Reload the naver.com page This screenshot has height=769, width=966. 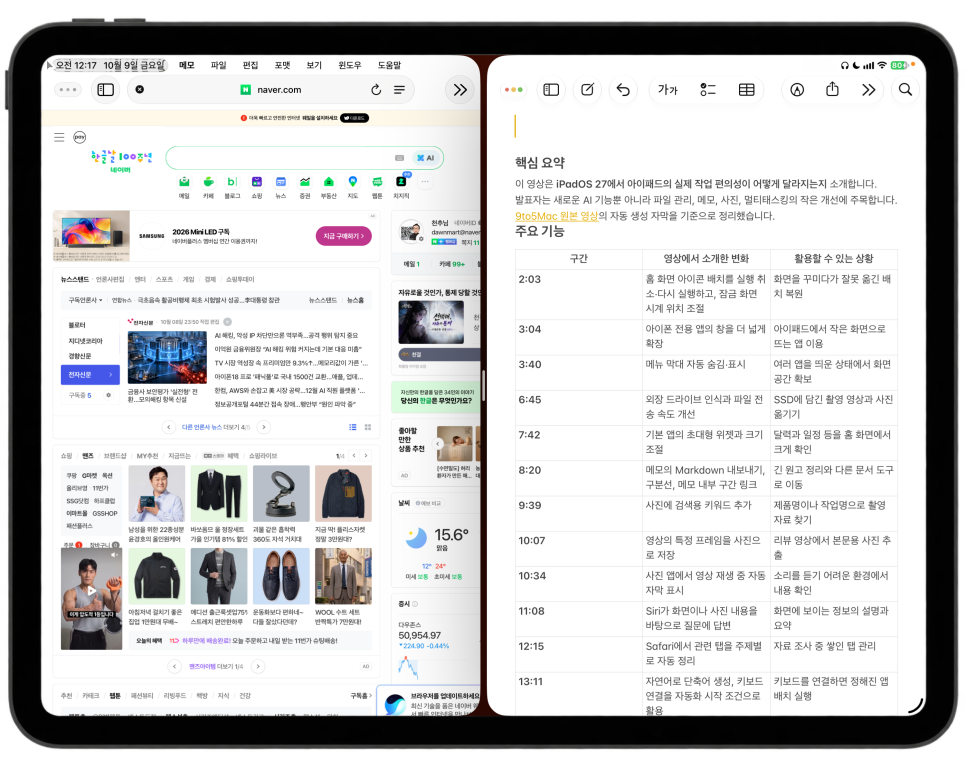point(376,90)
